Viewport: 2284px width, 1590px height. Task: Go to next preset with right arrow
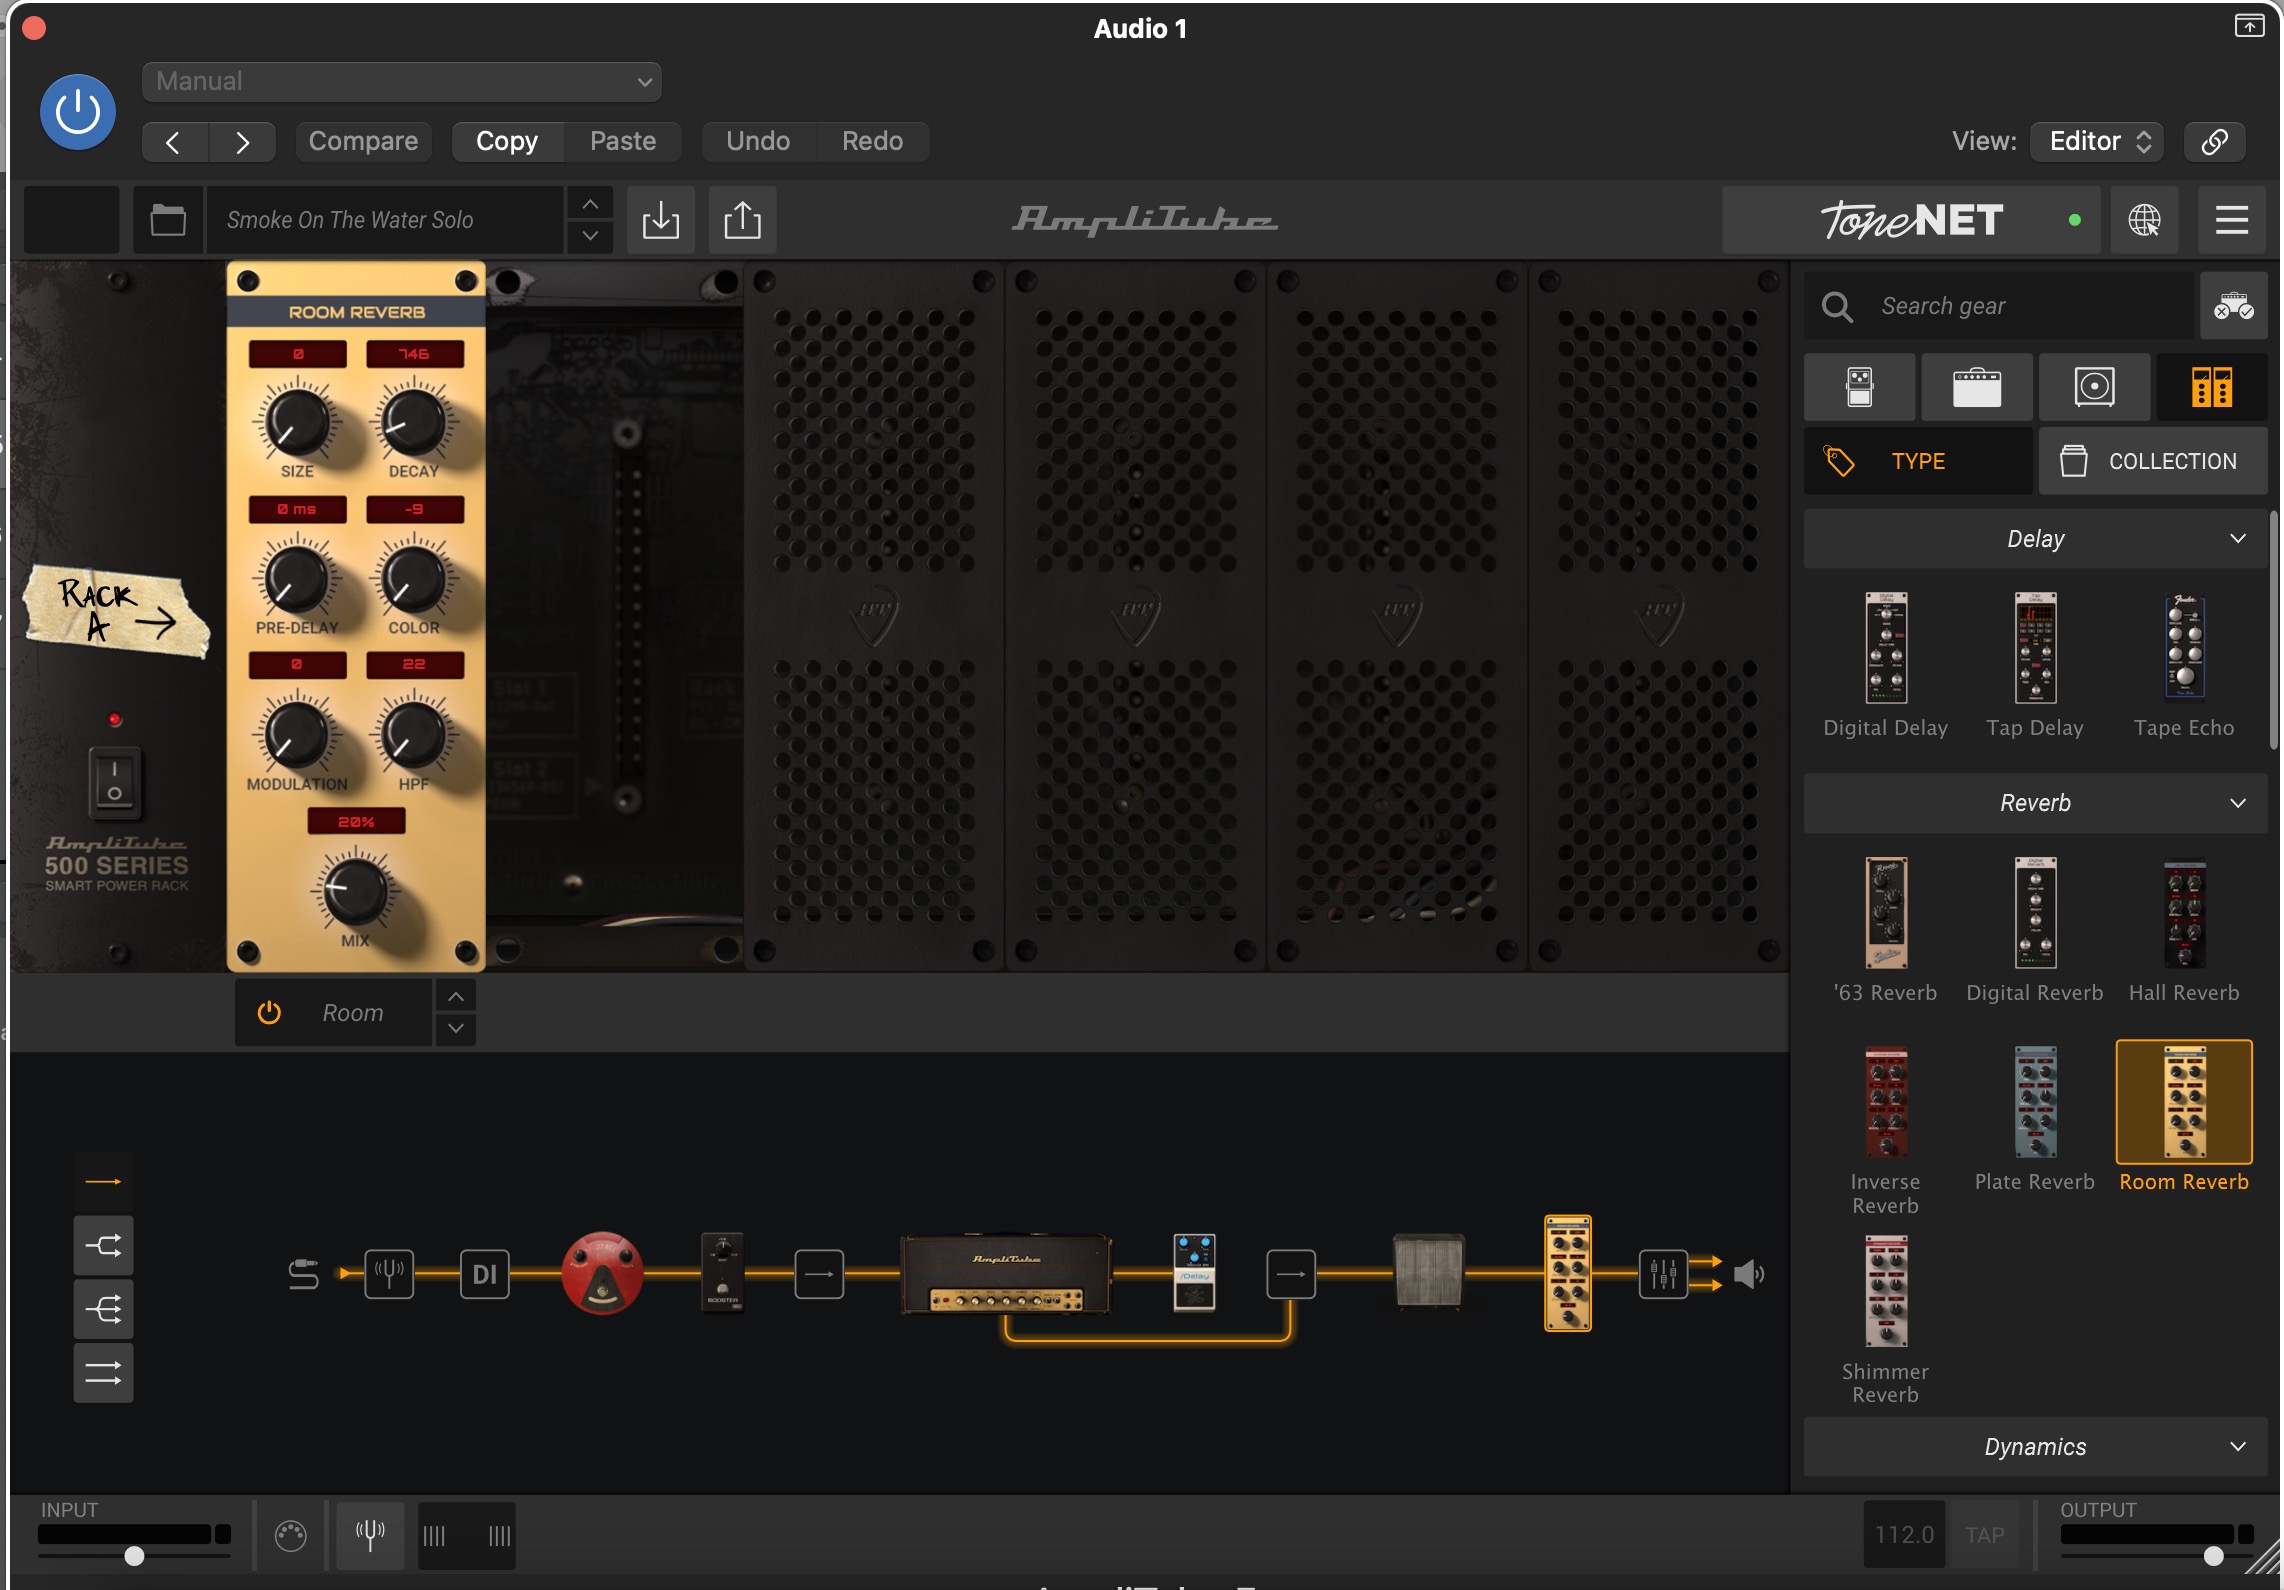click(243, 142)
